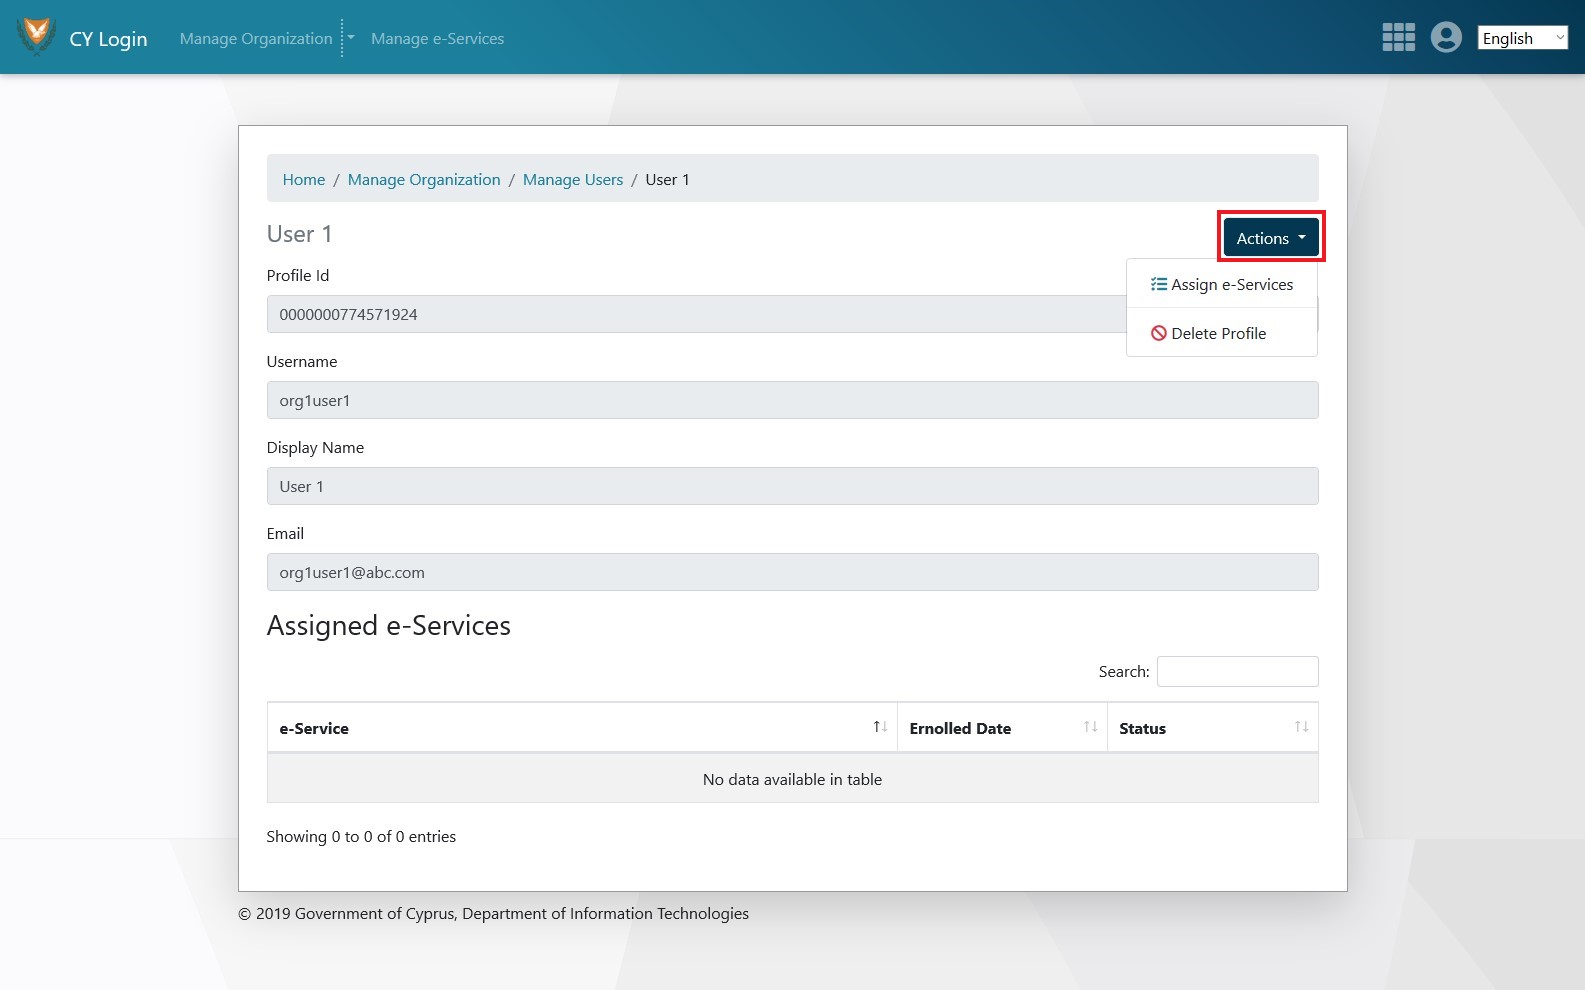Select Assign e-Services from Actions menu
The height and width of the screenshot is (990, 1585).
(x=1232, y=284)
